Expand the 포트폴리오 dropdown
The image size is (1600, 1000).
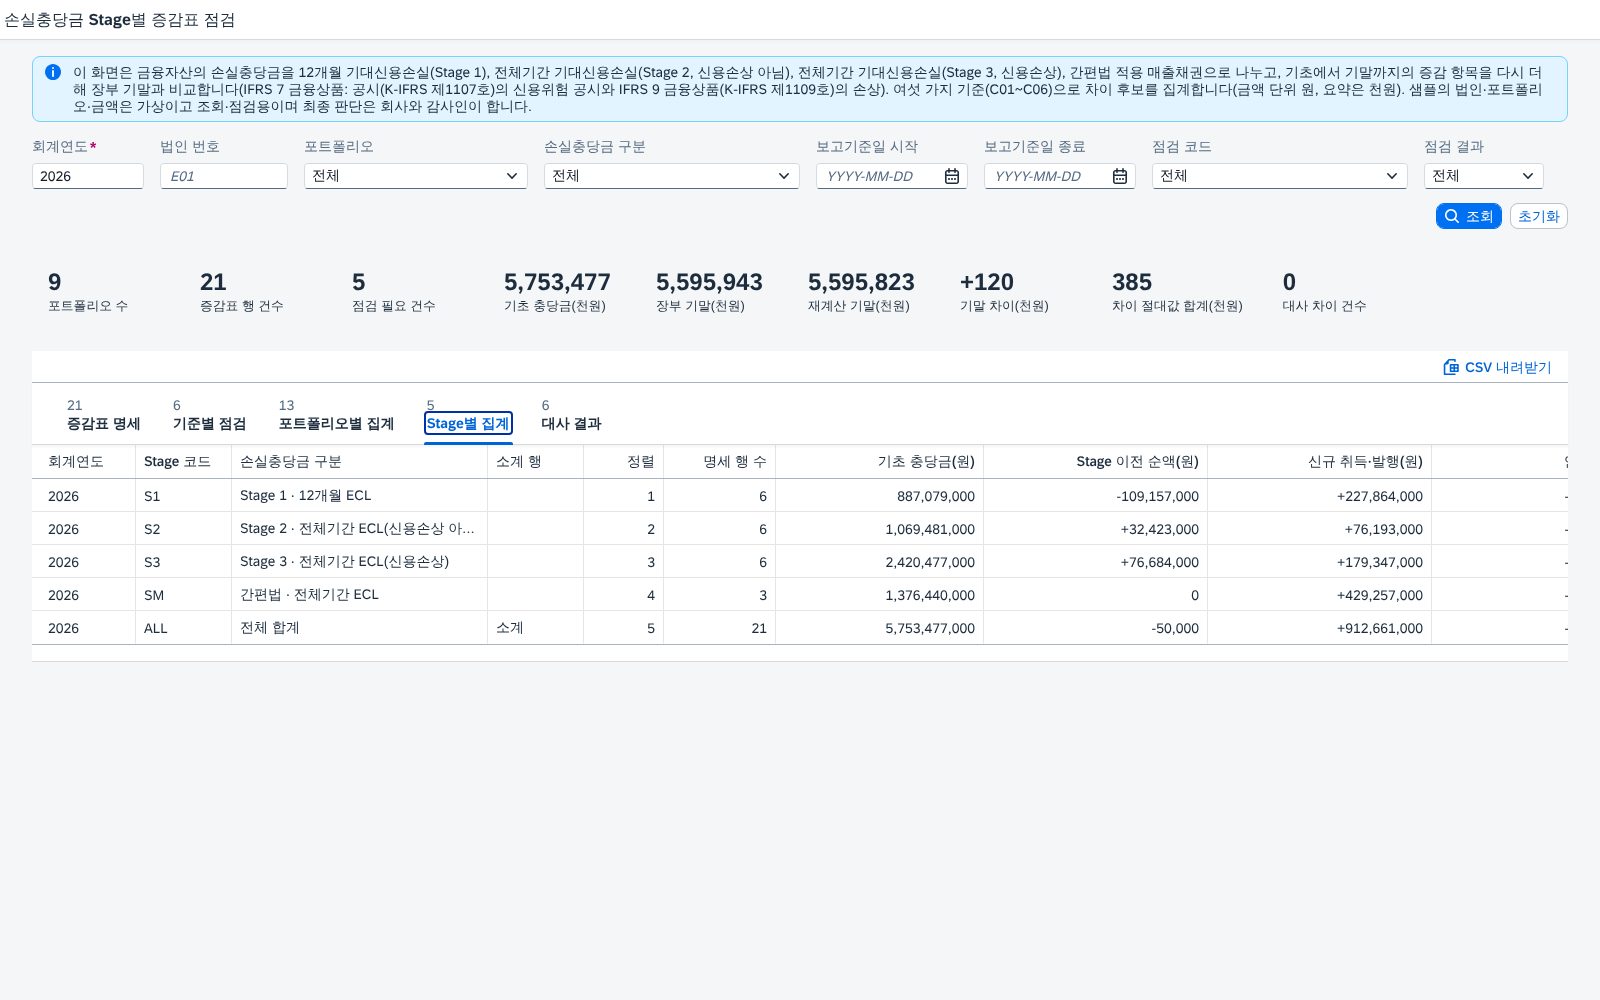415,176
